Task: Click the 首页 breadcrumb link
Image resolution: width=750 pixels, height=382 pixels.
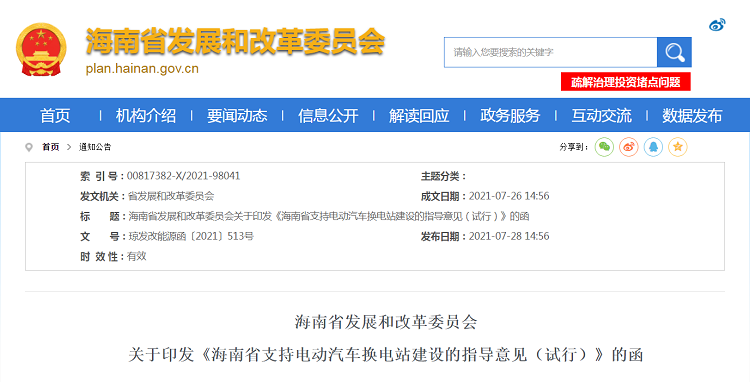Action: [51, 147]
